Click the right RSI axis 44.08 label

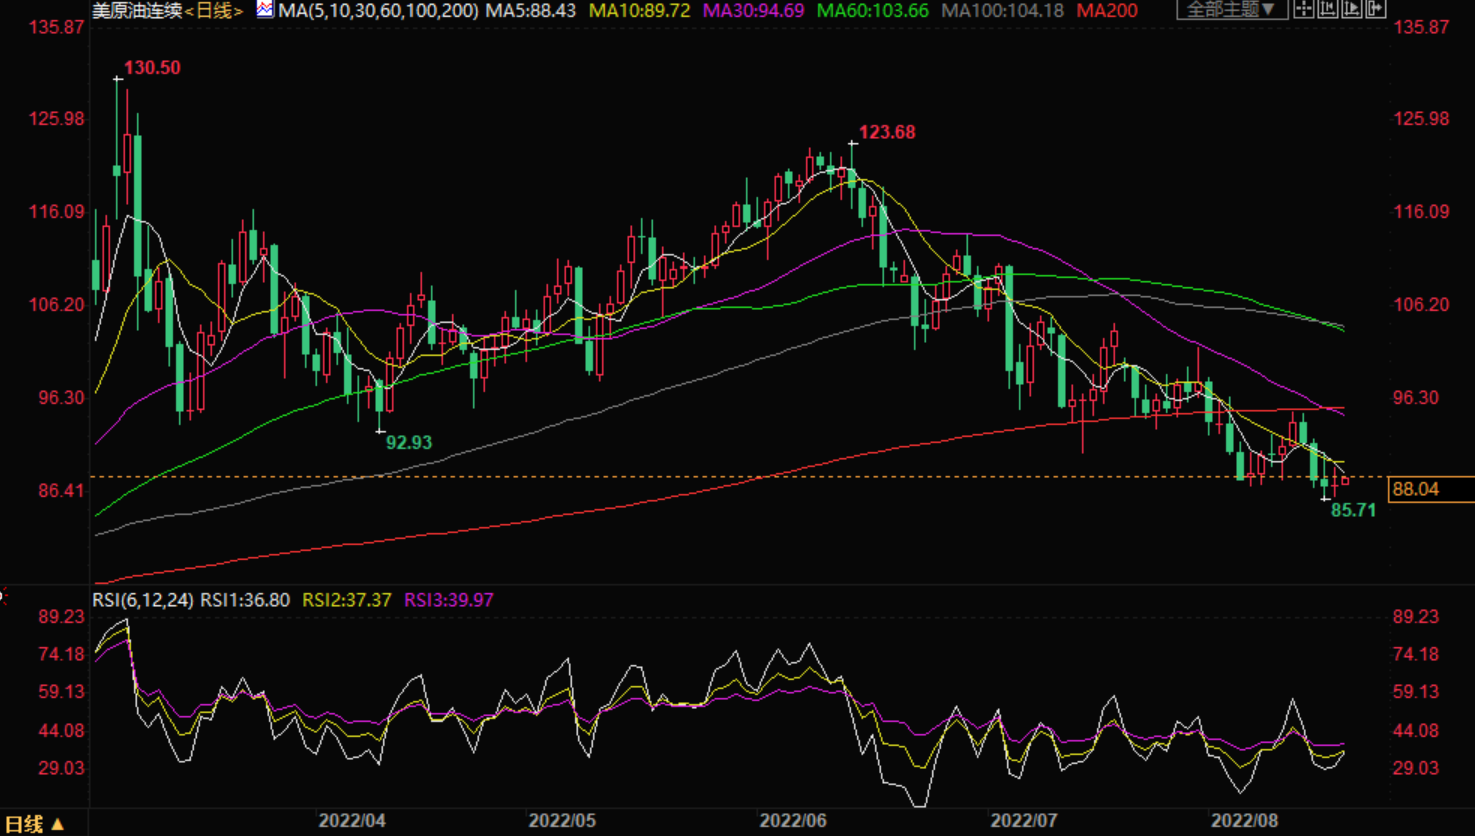(1416, 731)
